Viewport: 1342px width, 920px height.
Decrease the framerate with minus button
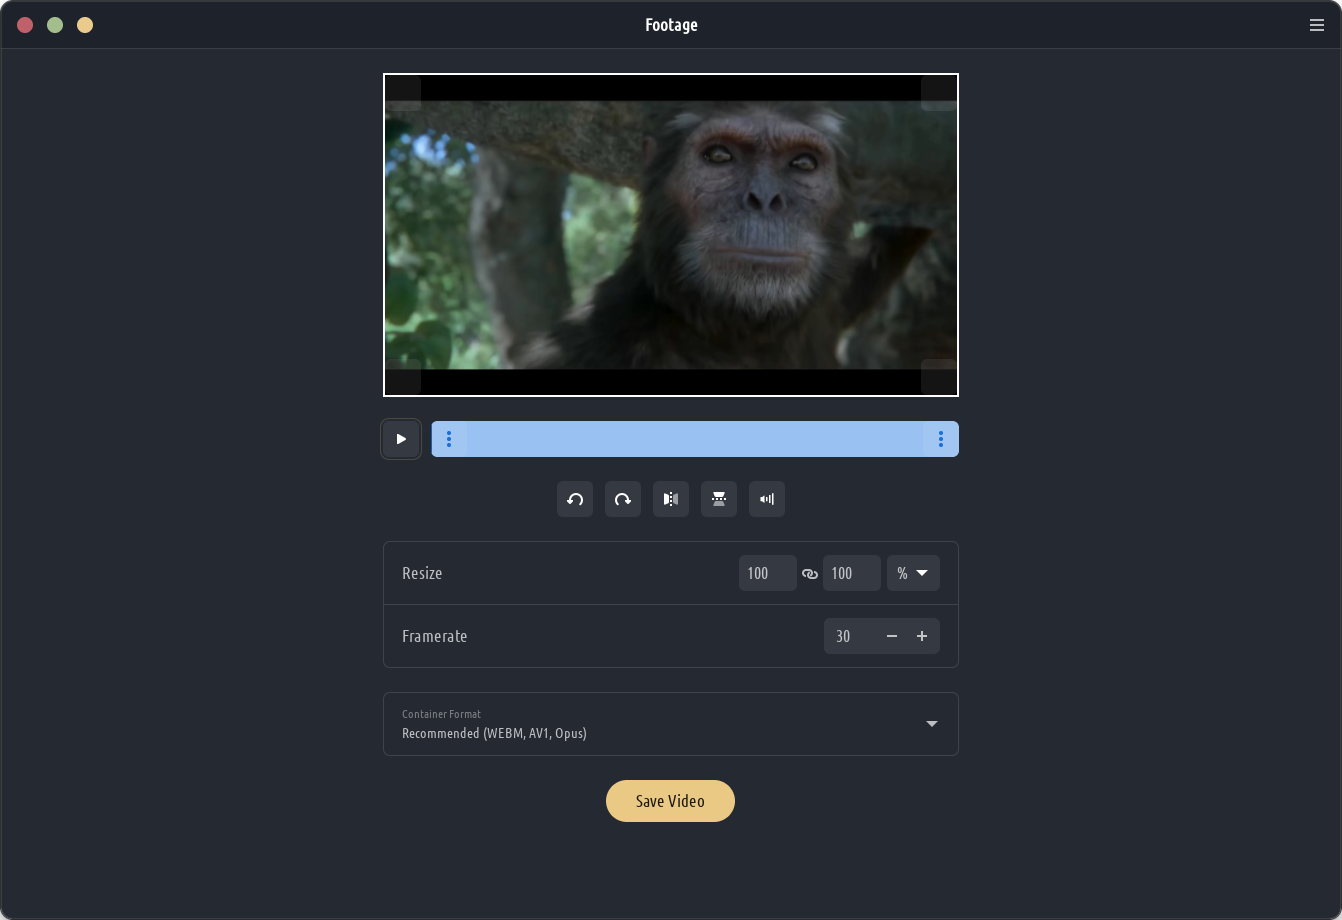click(892, 636)
